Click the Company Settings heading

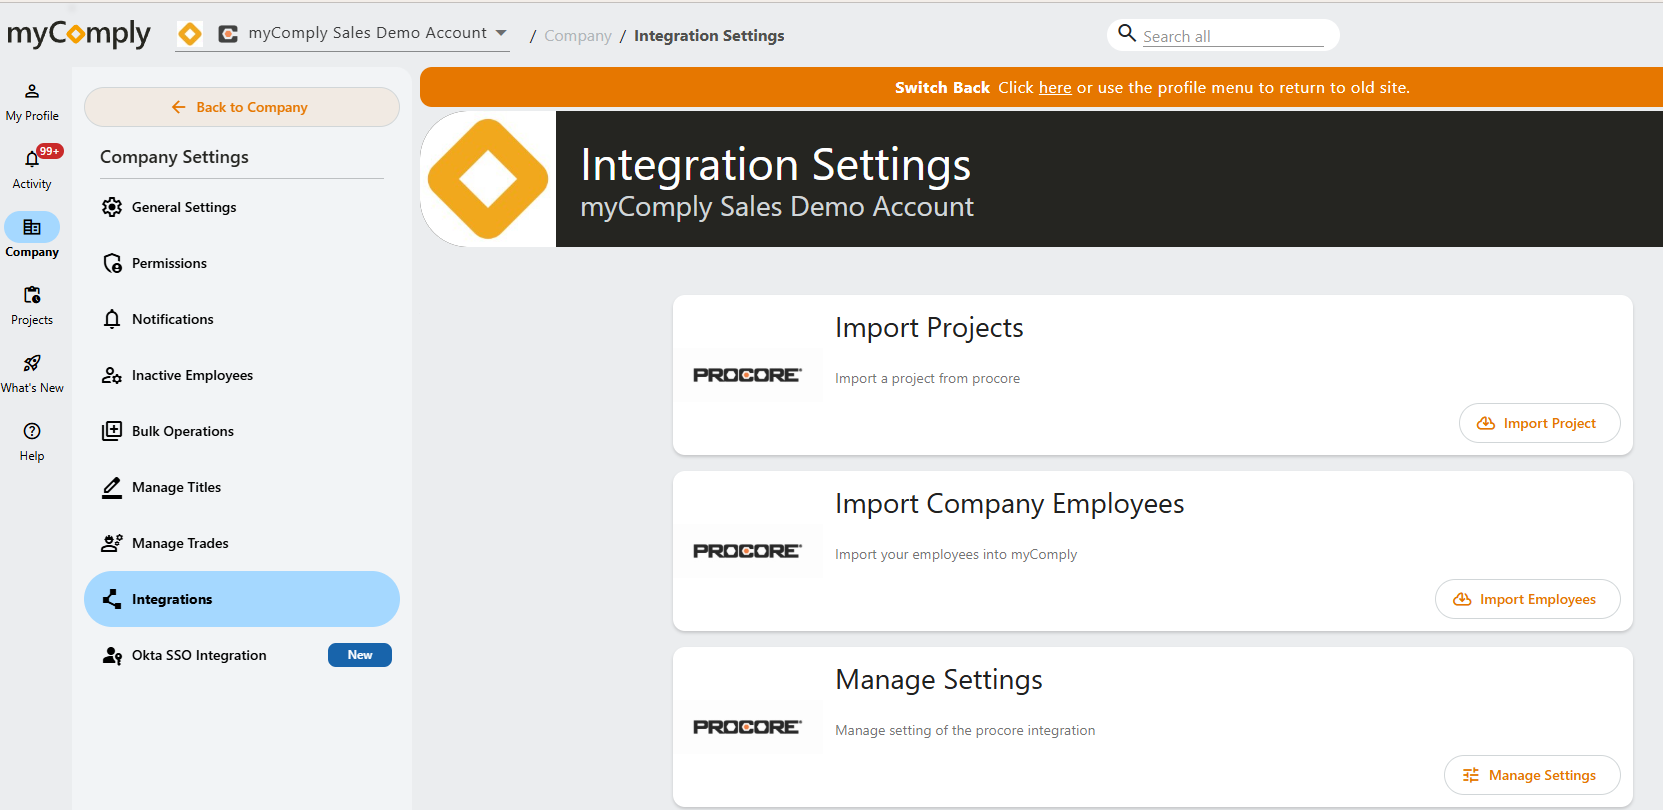point(174,157)
